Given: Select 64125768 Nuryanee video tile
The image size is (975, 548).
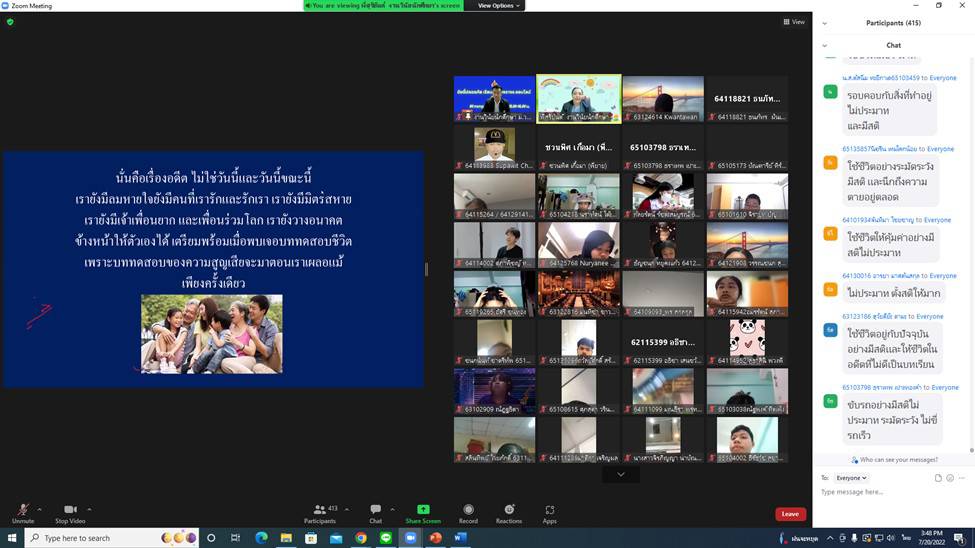Looking at the screenshot, I should (578, 245).
